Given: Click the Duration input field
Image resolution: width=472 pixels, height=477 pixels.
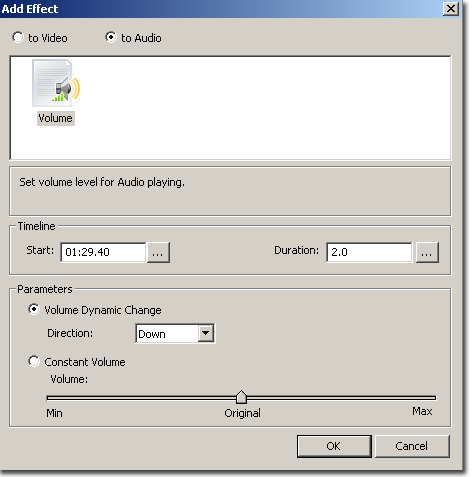Looking at the screenshot, I should click(x=369, y=252).
